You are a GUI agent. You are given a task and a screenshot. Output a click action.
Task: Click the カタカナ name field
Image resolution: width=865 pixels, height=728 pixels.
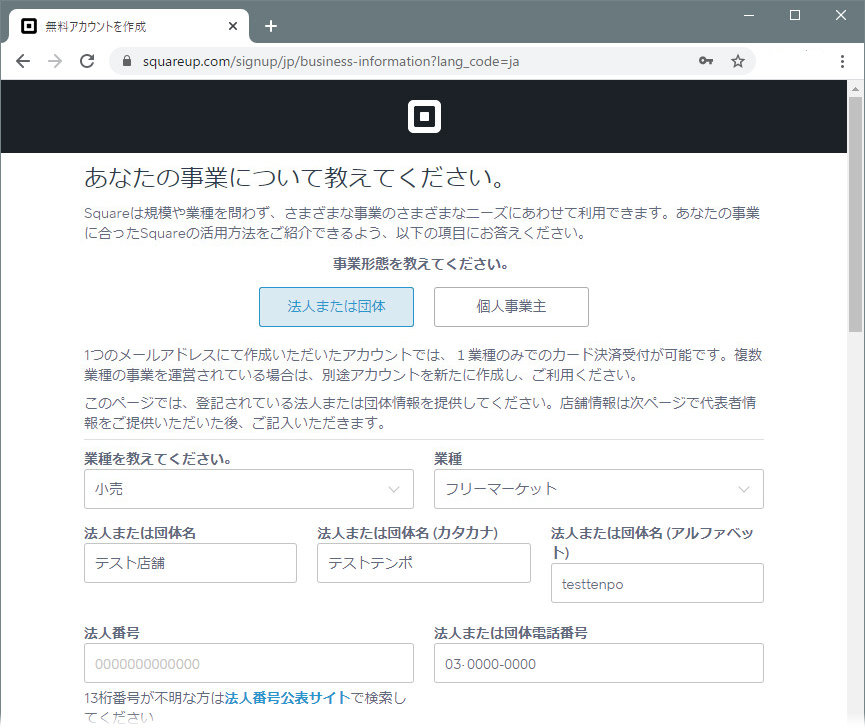[423, 563]
